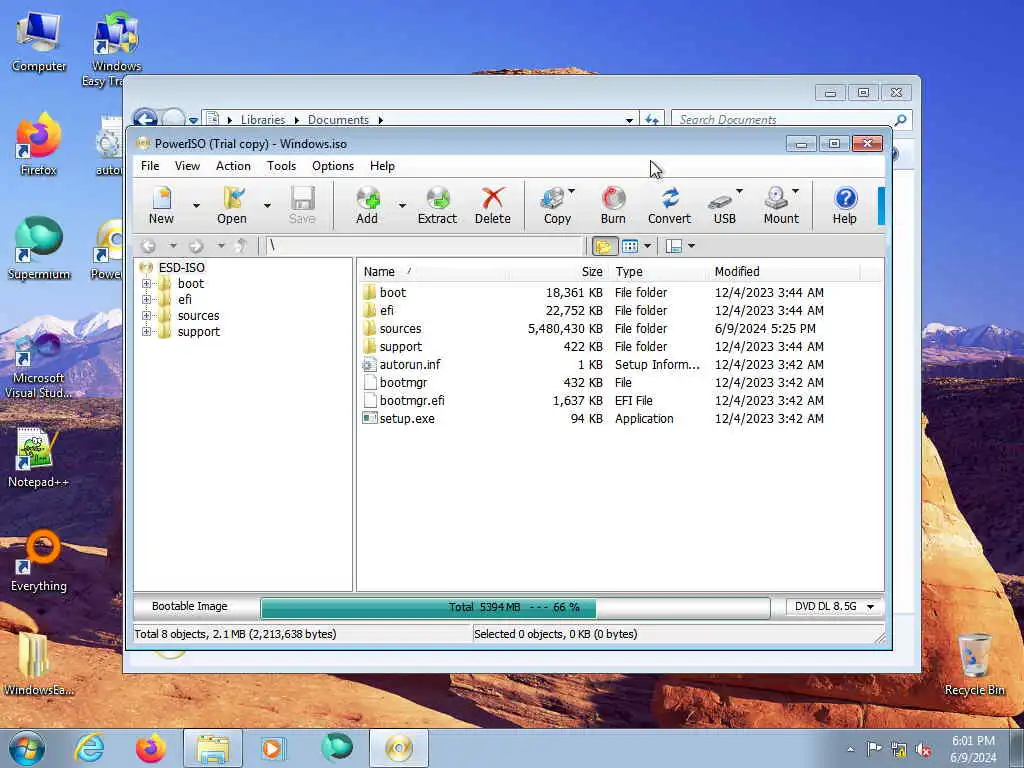The image size is (1024, 768).
Task: Open Internet Explorer from the taskbar
Action: pyautogui.click(x=89, y=748)
